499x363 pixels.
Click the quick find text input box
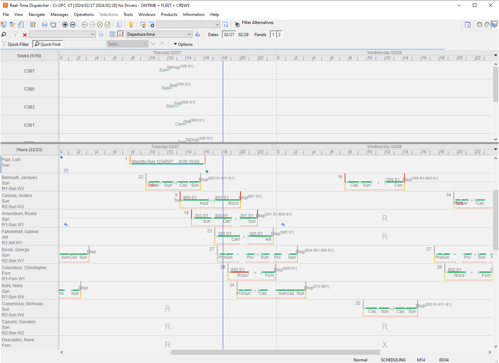(84, 44)
